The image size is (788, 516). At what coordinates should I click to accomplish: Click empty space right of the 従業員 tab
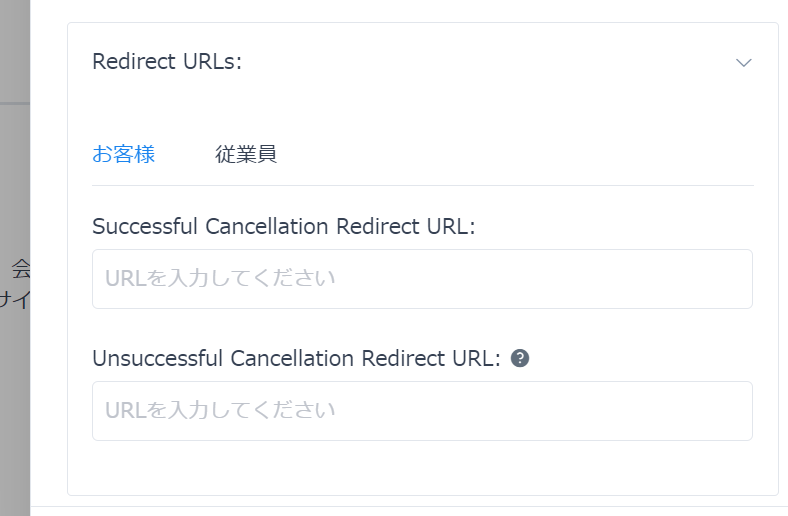click(500, 154)
